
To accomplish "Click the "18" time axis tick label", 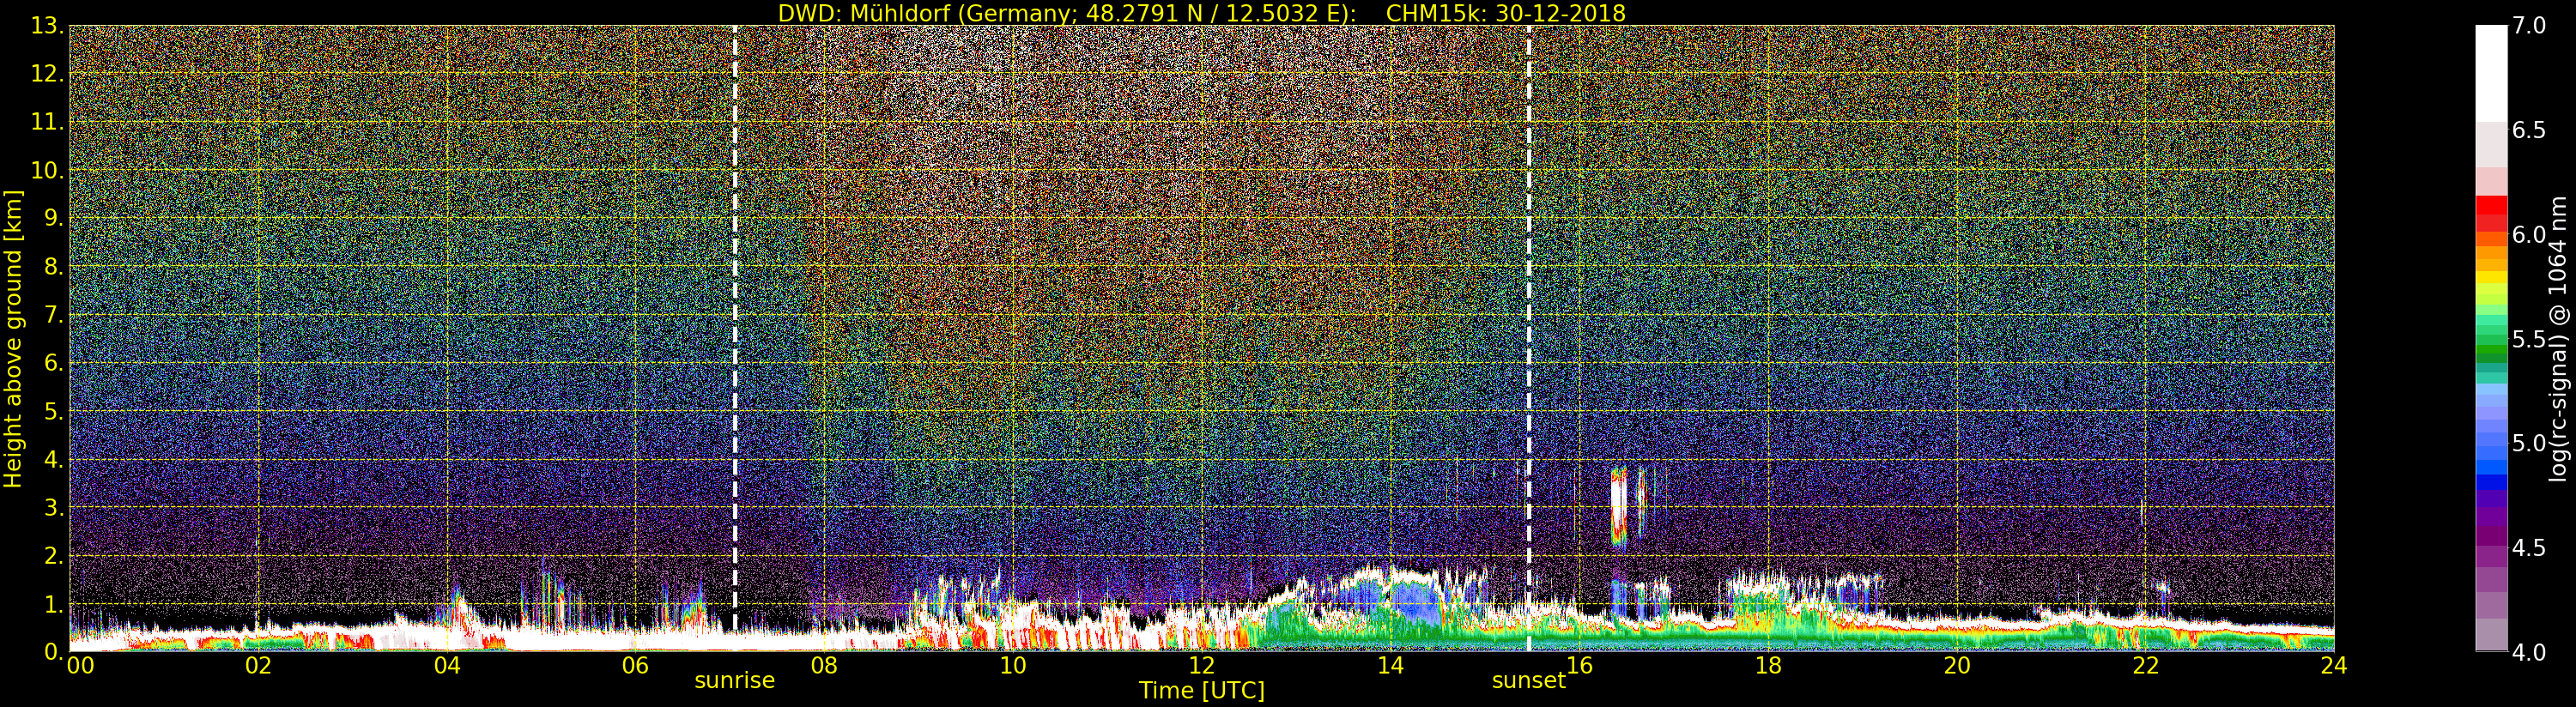I will click(1768, 666).
